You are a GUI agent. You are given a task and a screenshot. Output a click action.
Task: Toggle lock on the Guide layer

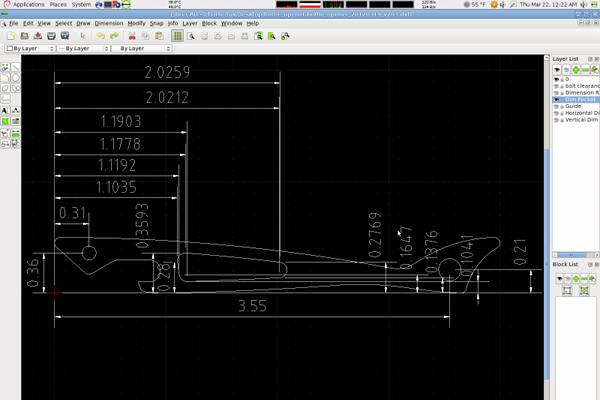click(562, 106)
